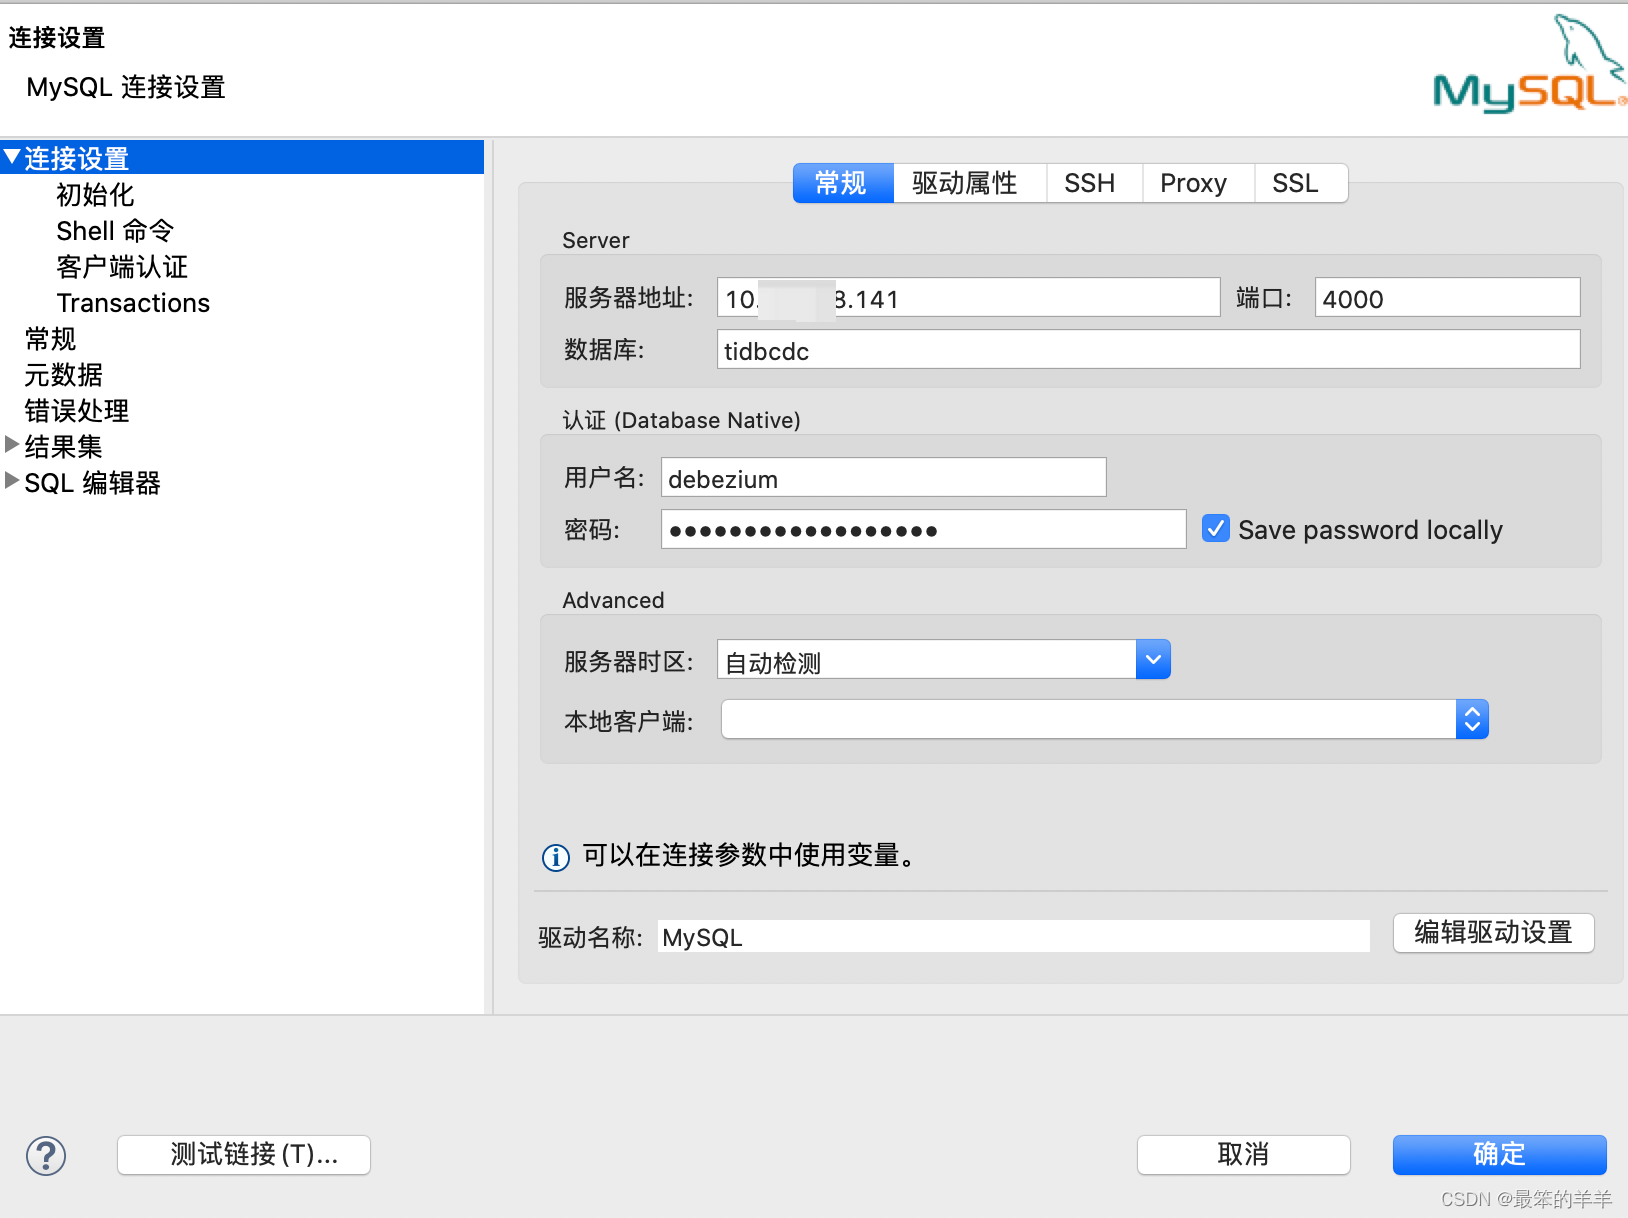
Task: Click the 服务器地址 input field
Action: click(969, 298)
